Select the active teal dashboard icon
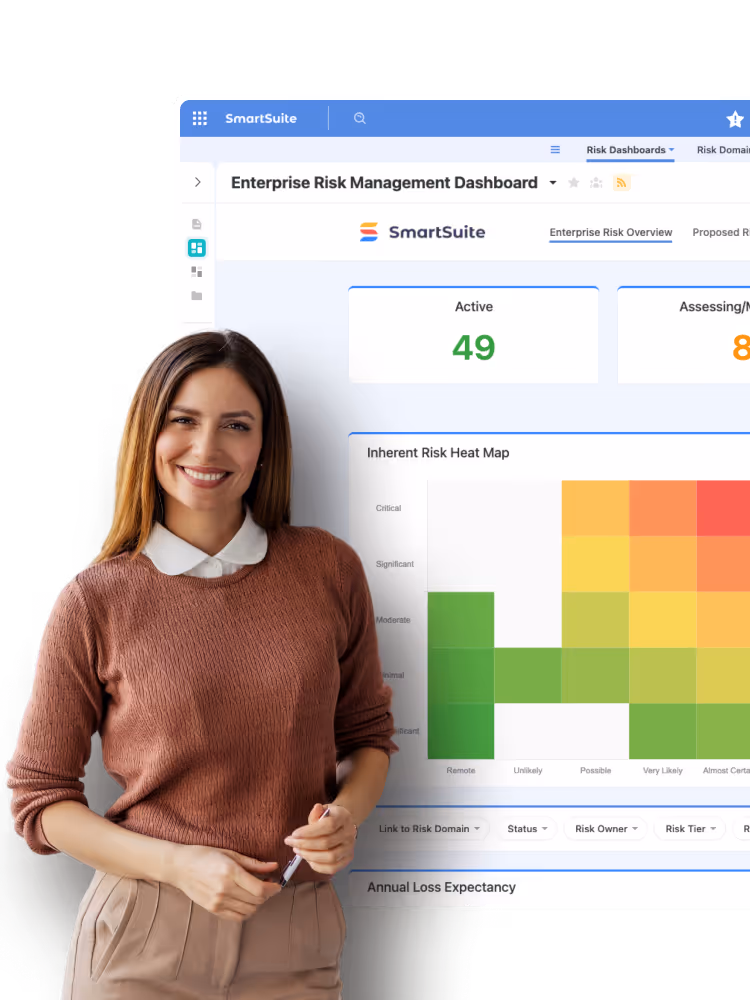This screenshot has height=1000, width=750. (x=196, y=247)
